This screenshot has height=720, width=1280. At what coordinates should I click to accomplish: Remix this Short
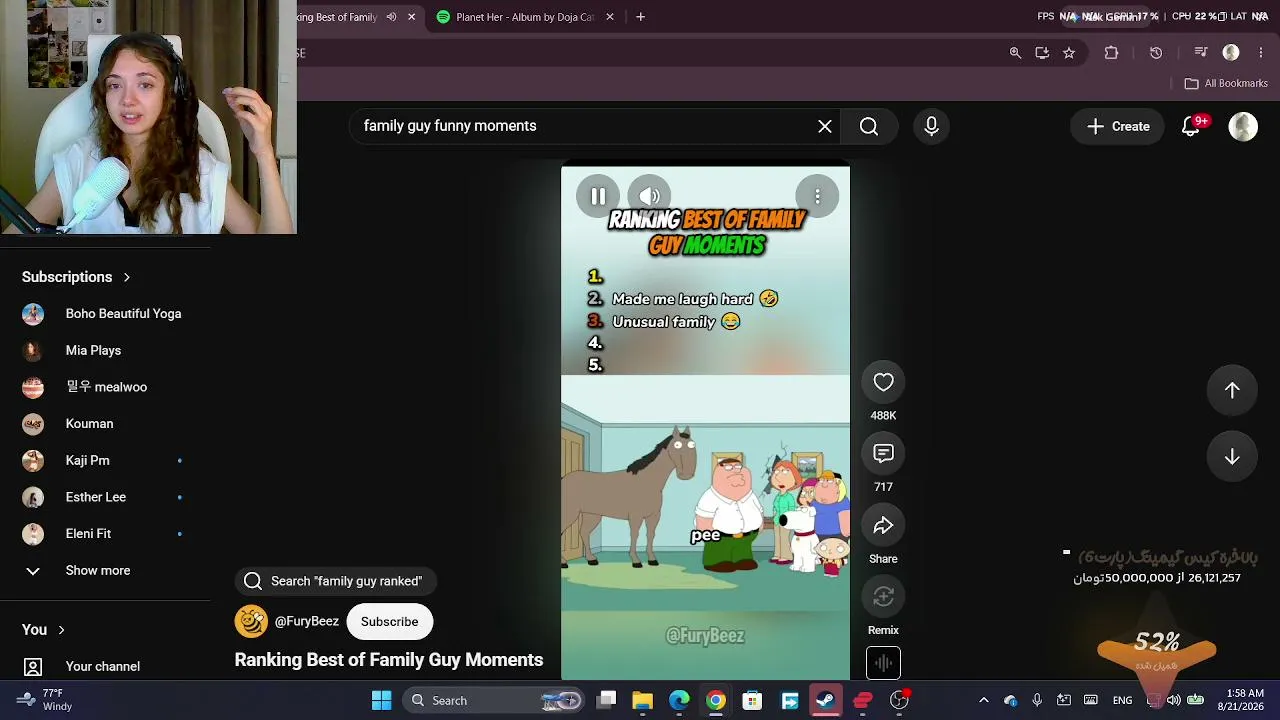(883, 597)
